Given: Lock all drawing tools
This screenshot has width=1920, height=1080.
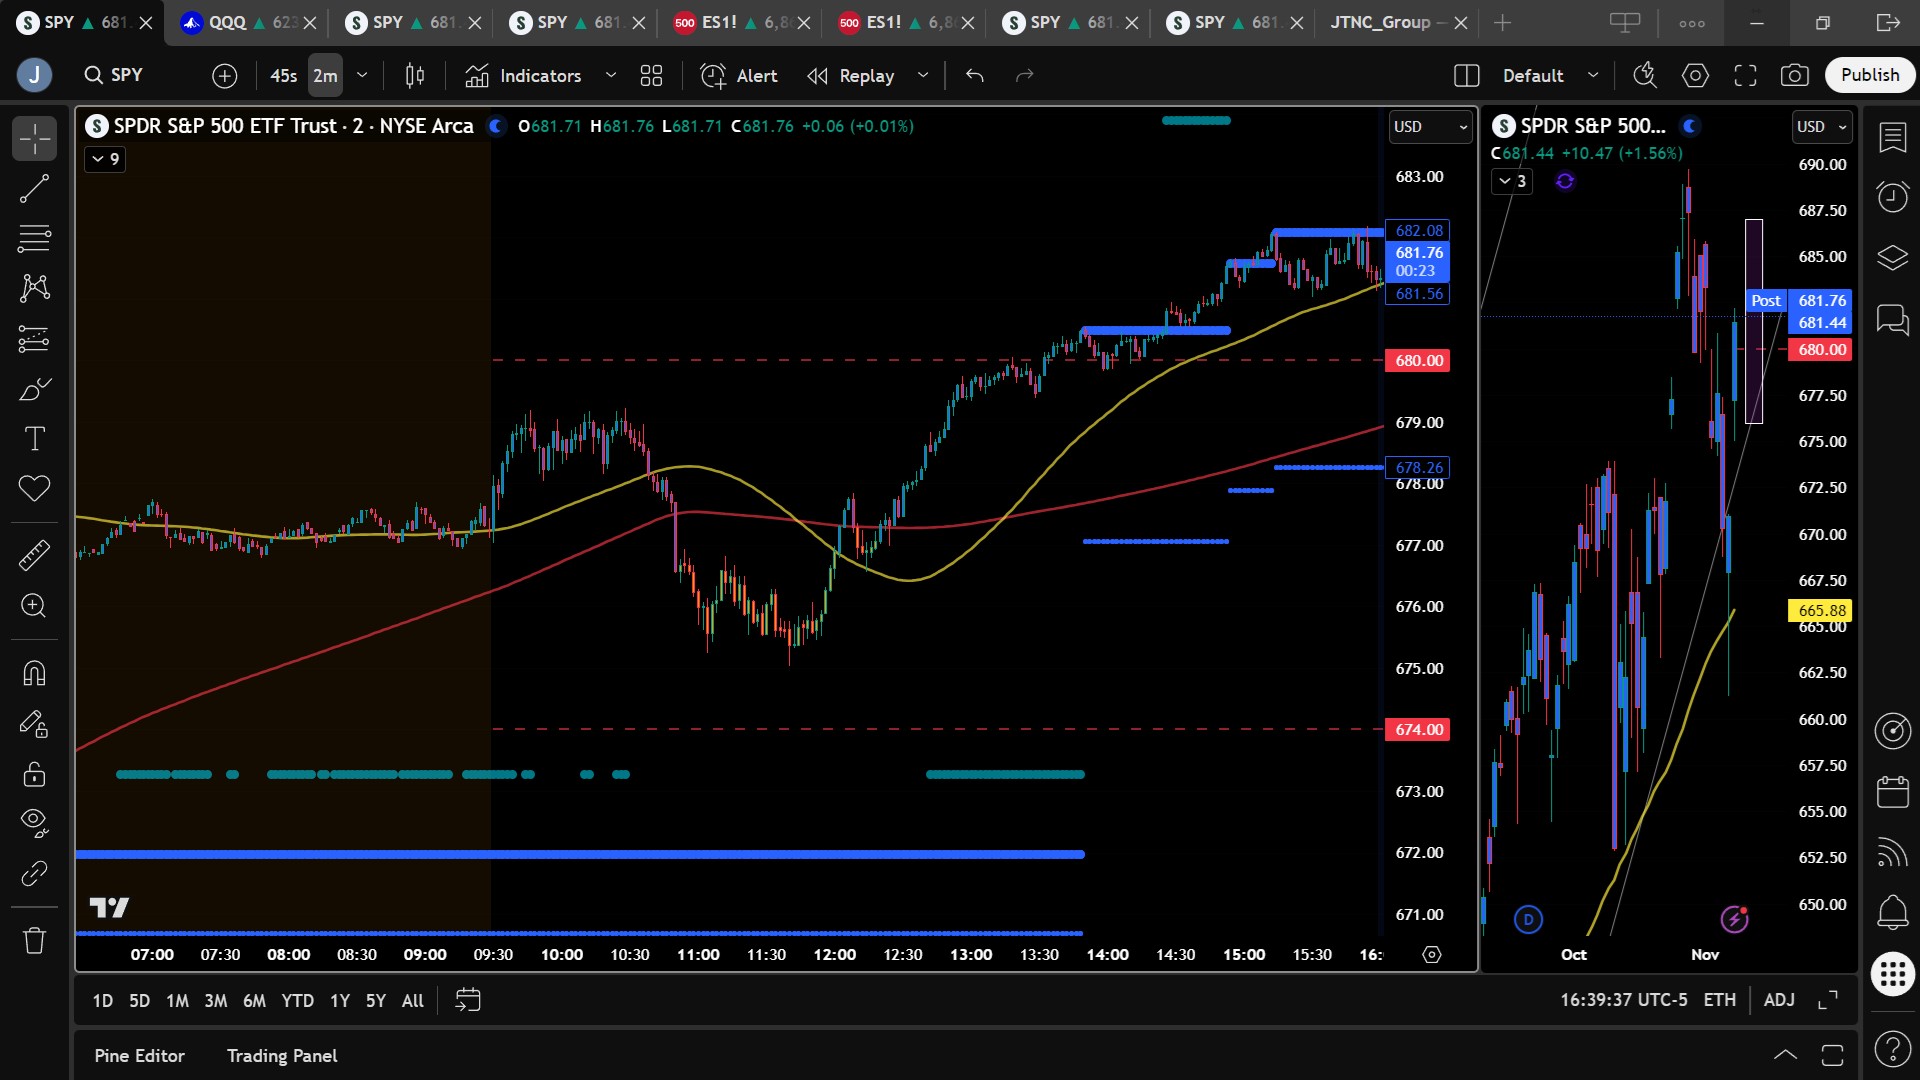Looking at the screenshot, I should 34,774.
